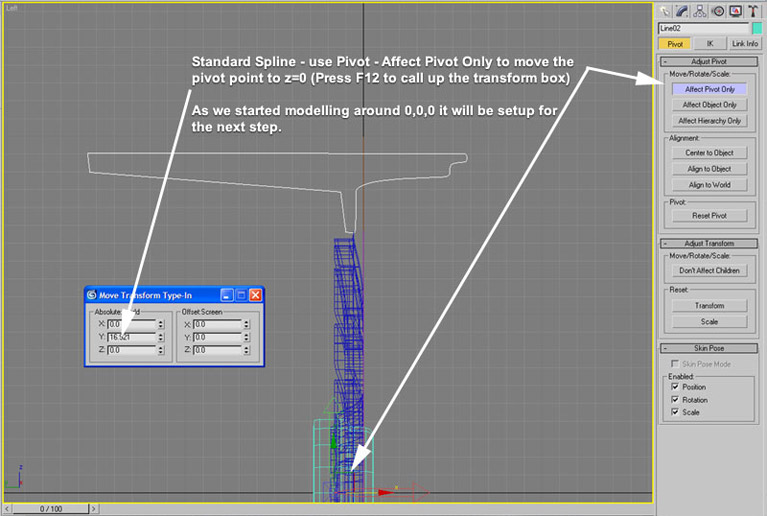Click the 3ds Max icon in Move Transform title bar
Viewport: 767px width, 516px height.
[92, 295]
